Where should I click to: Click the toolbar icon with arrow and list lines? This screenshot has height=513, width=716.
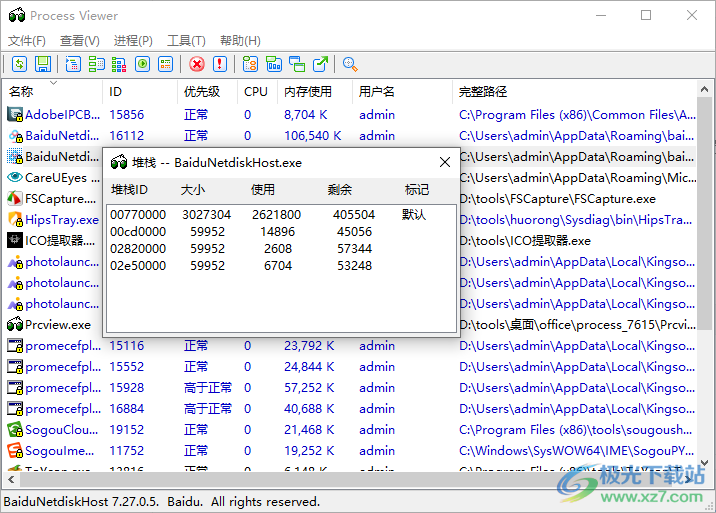(x=73, y=64)
